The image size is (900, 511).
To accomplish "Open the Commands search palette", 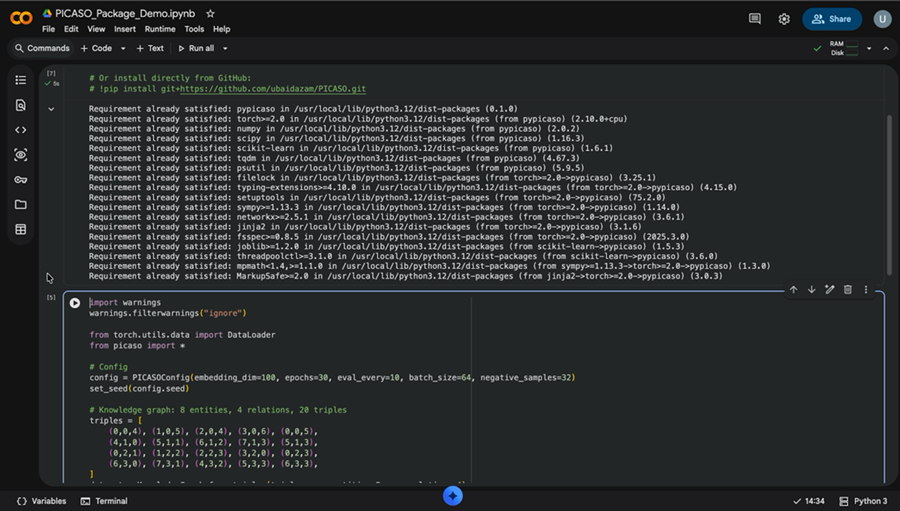I will (42, 48).
